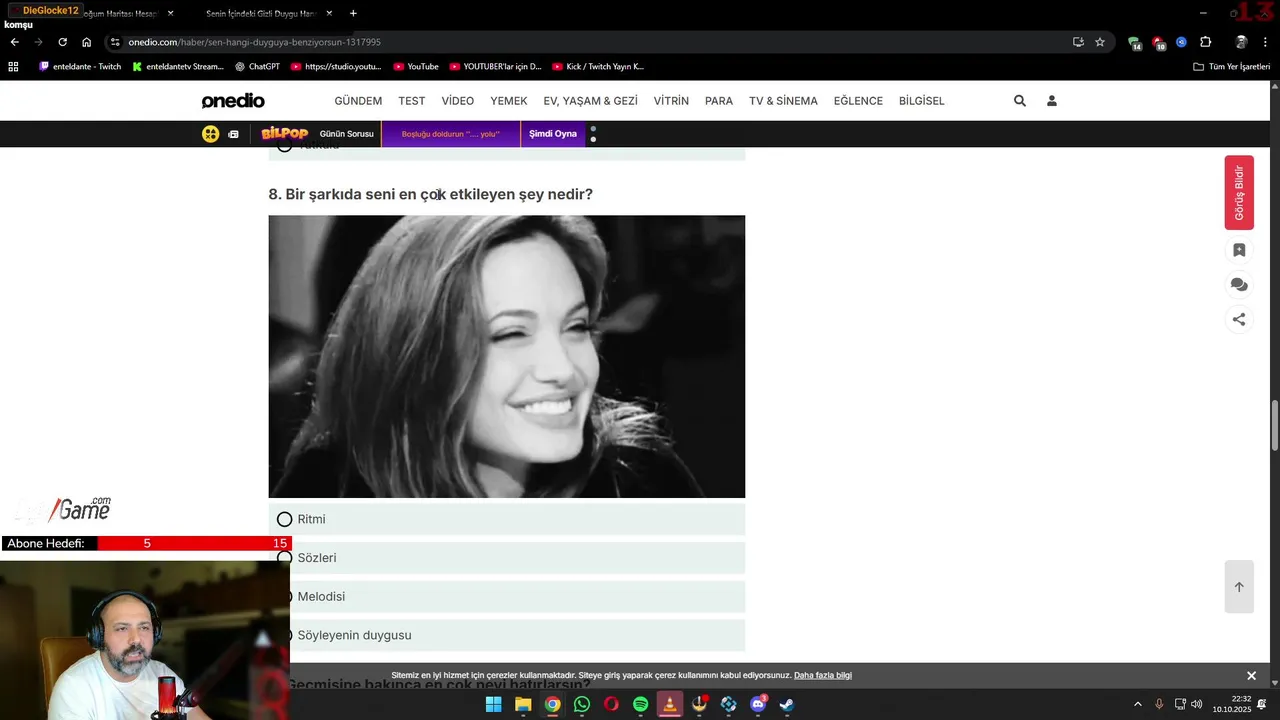Click the Bilpop emoji face icon

(210, 134)
